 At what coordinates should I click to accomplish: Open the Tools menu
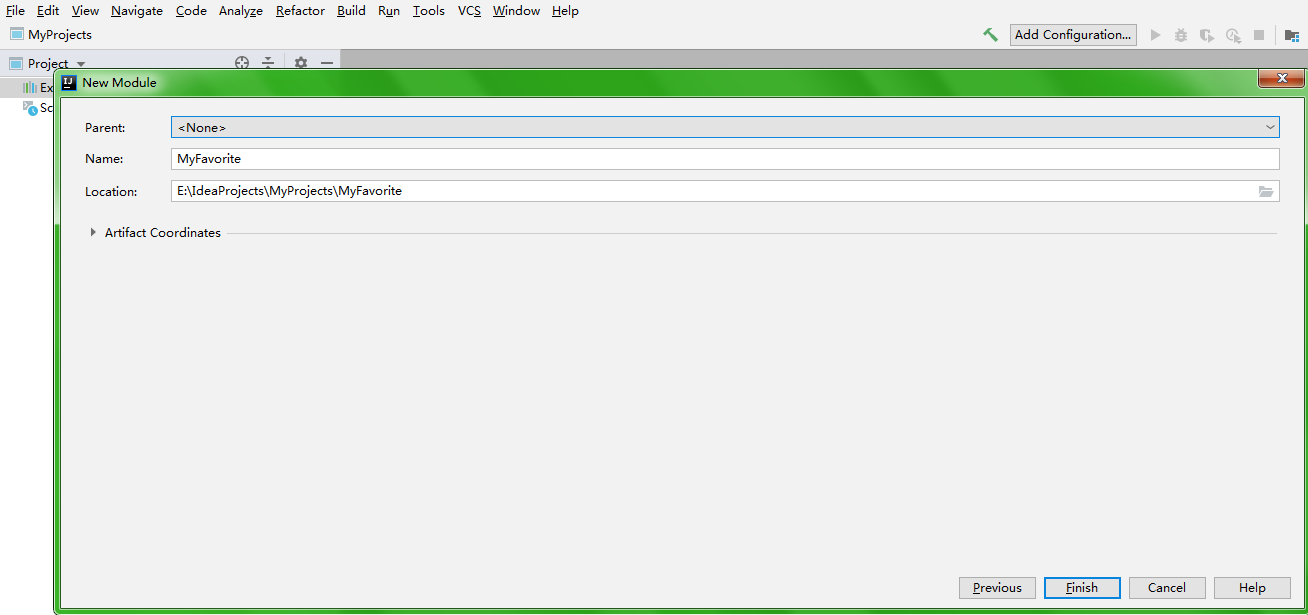429,11
